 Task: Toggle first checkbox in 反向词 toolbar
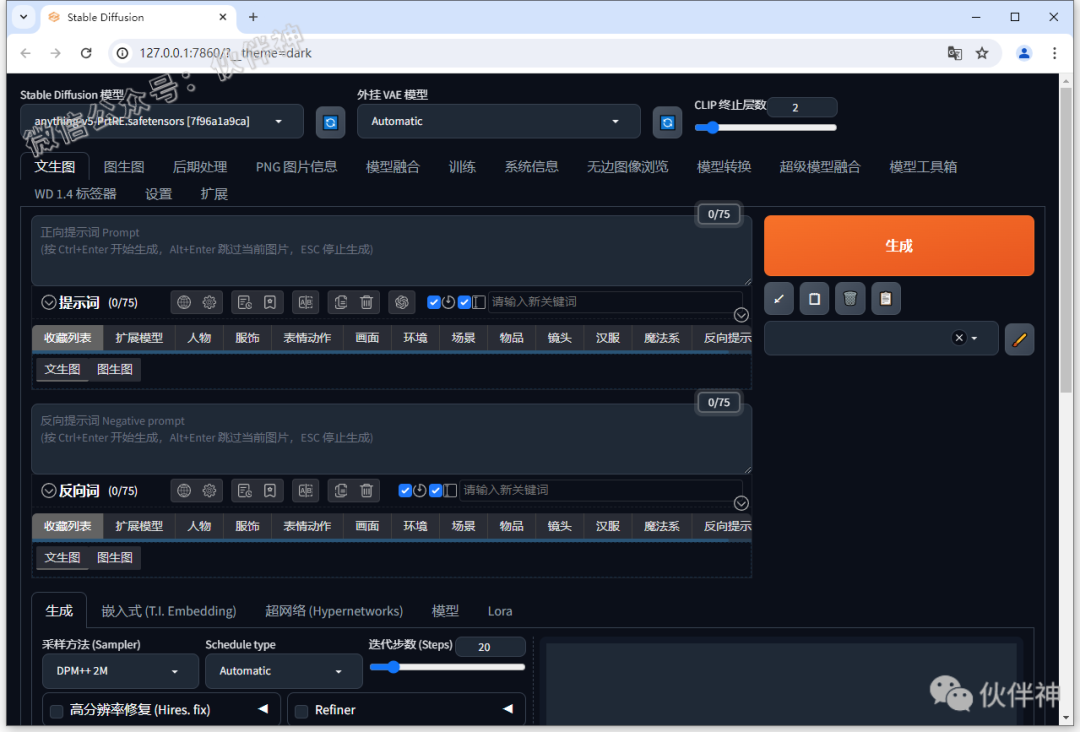(405, 490)
